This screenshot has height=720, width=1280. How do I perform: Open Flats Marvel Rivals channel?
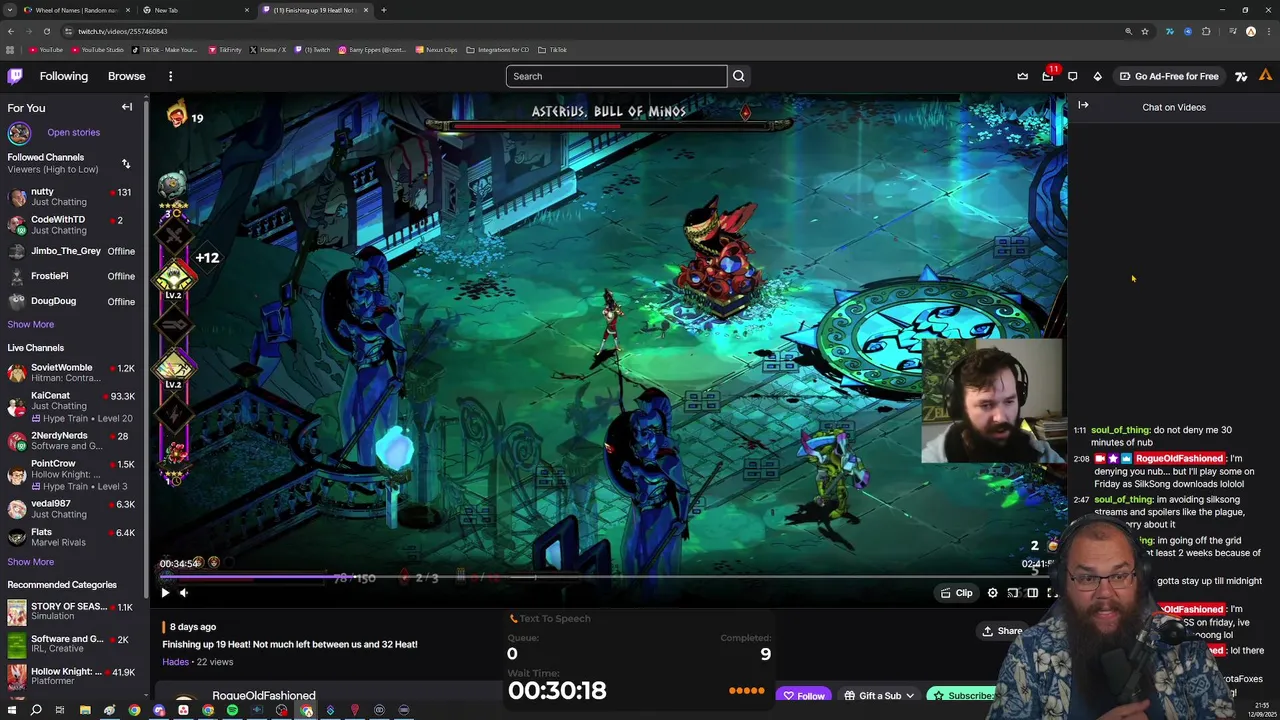[70, 537]
